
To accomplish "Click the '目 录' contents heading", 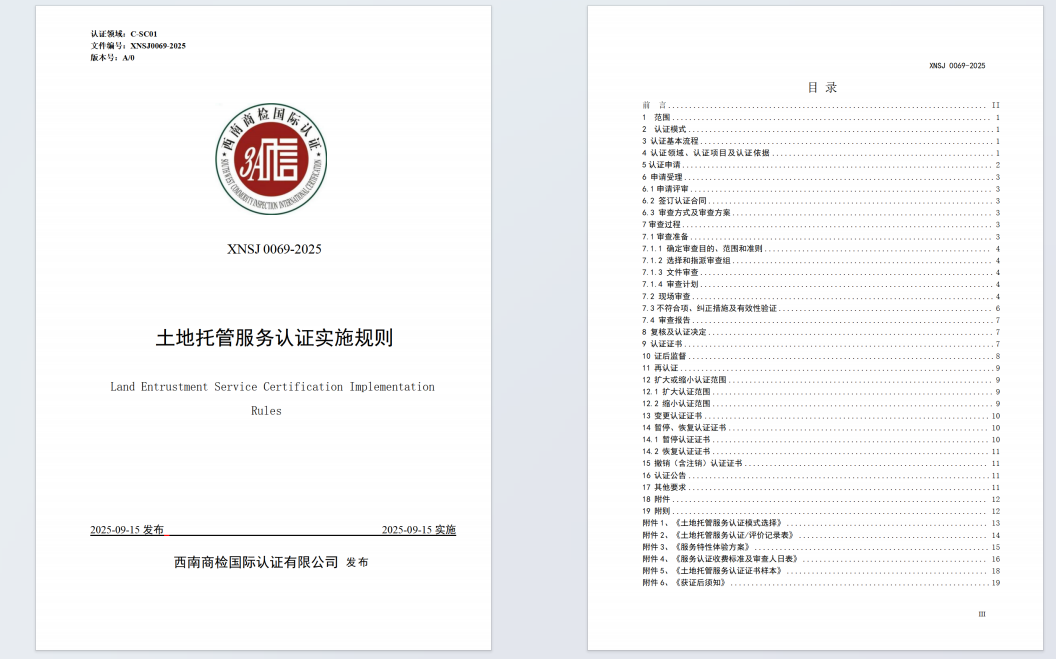I will (x=822, y=88).
